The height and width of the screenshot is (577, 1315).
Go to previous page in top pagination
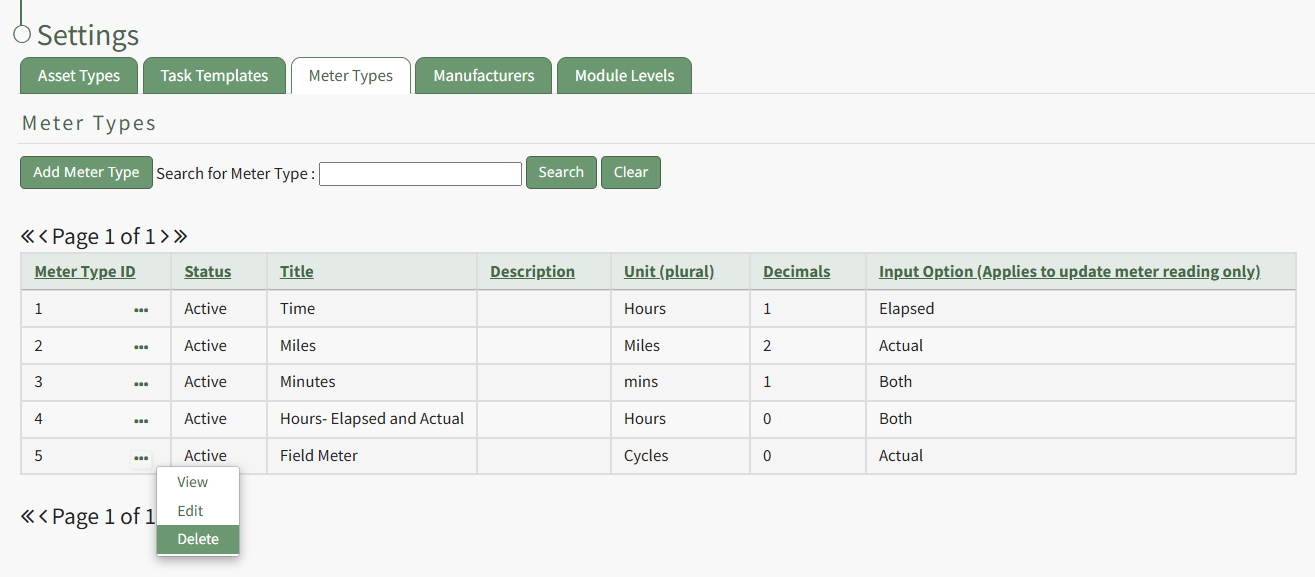point(44,237)
